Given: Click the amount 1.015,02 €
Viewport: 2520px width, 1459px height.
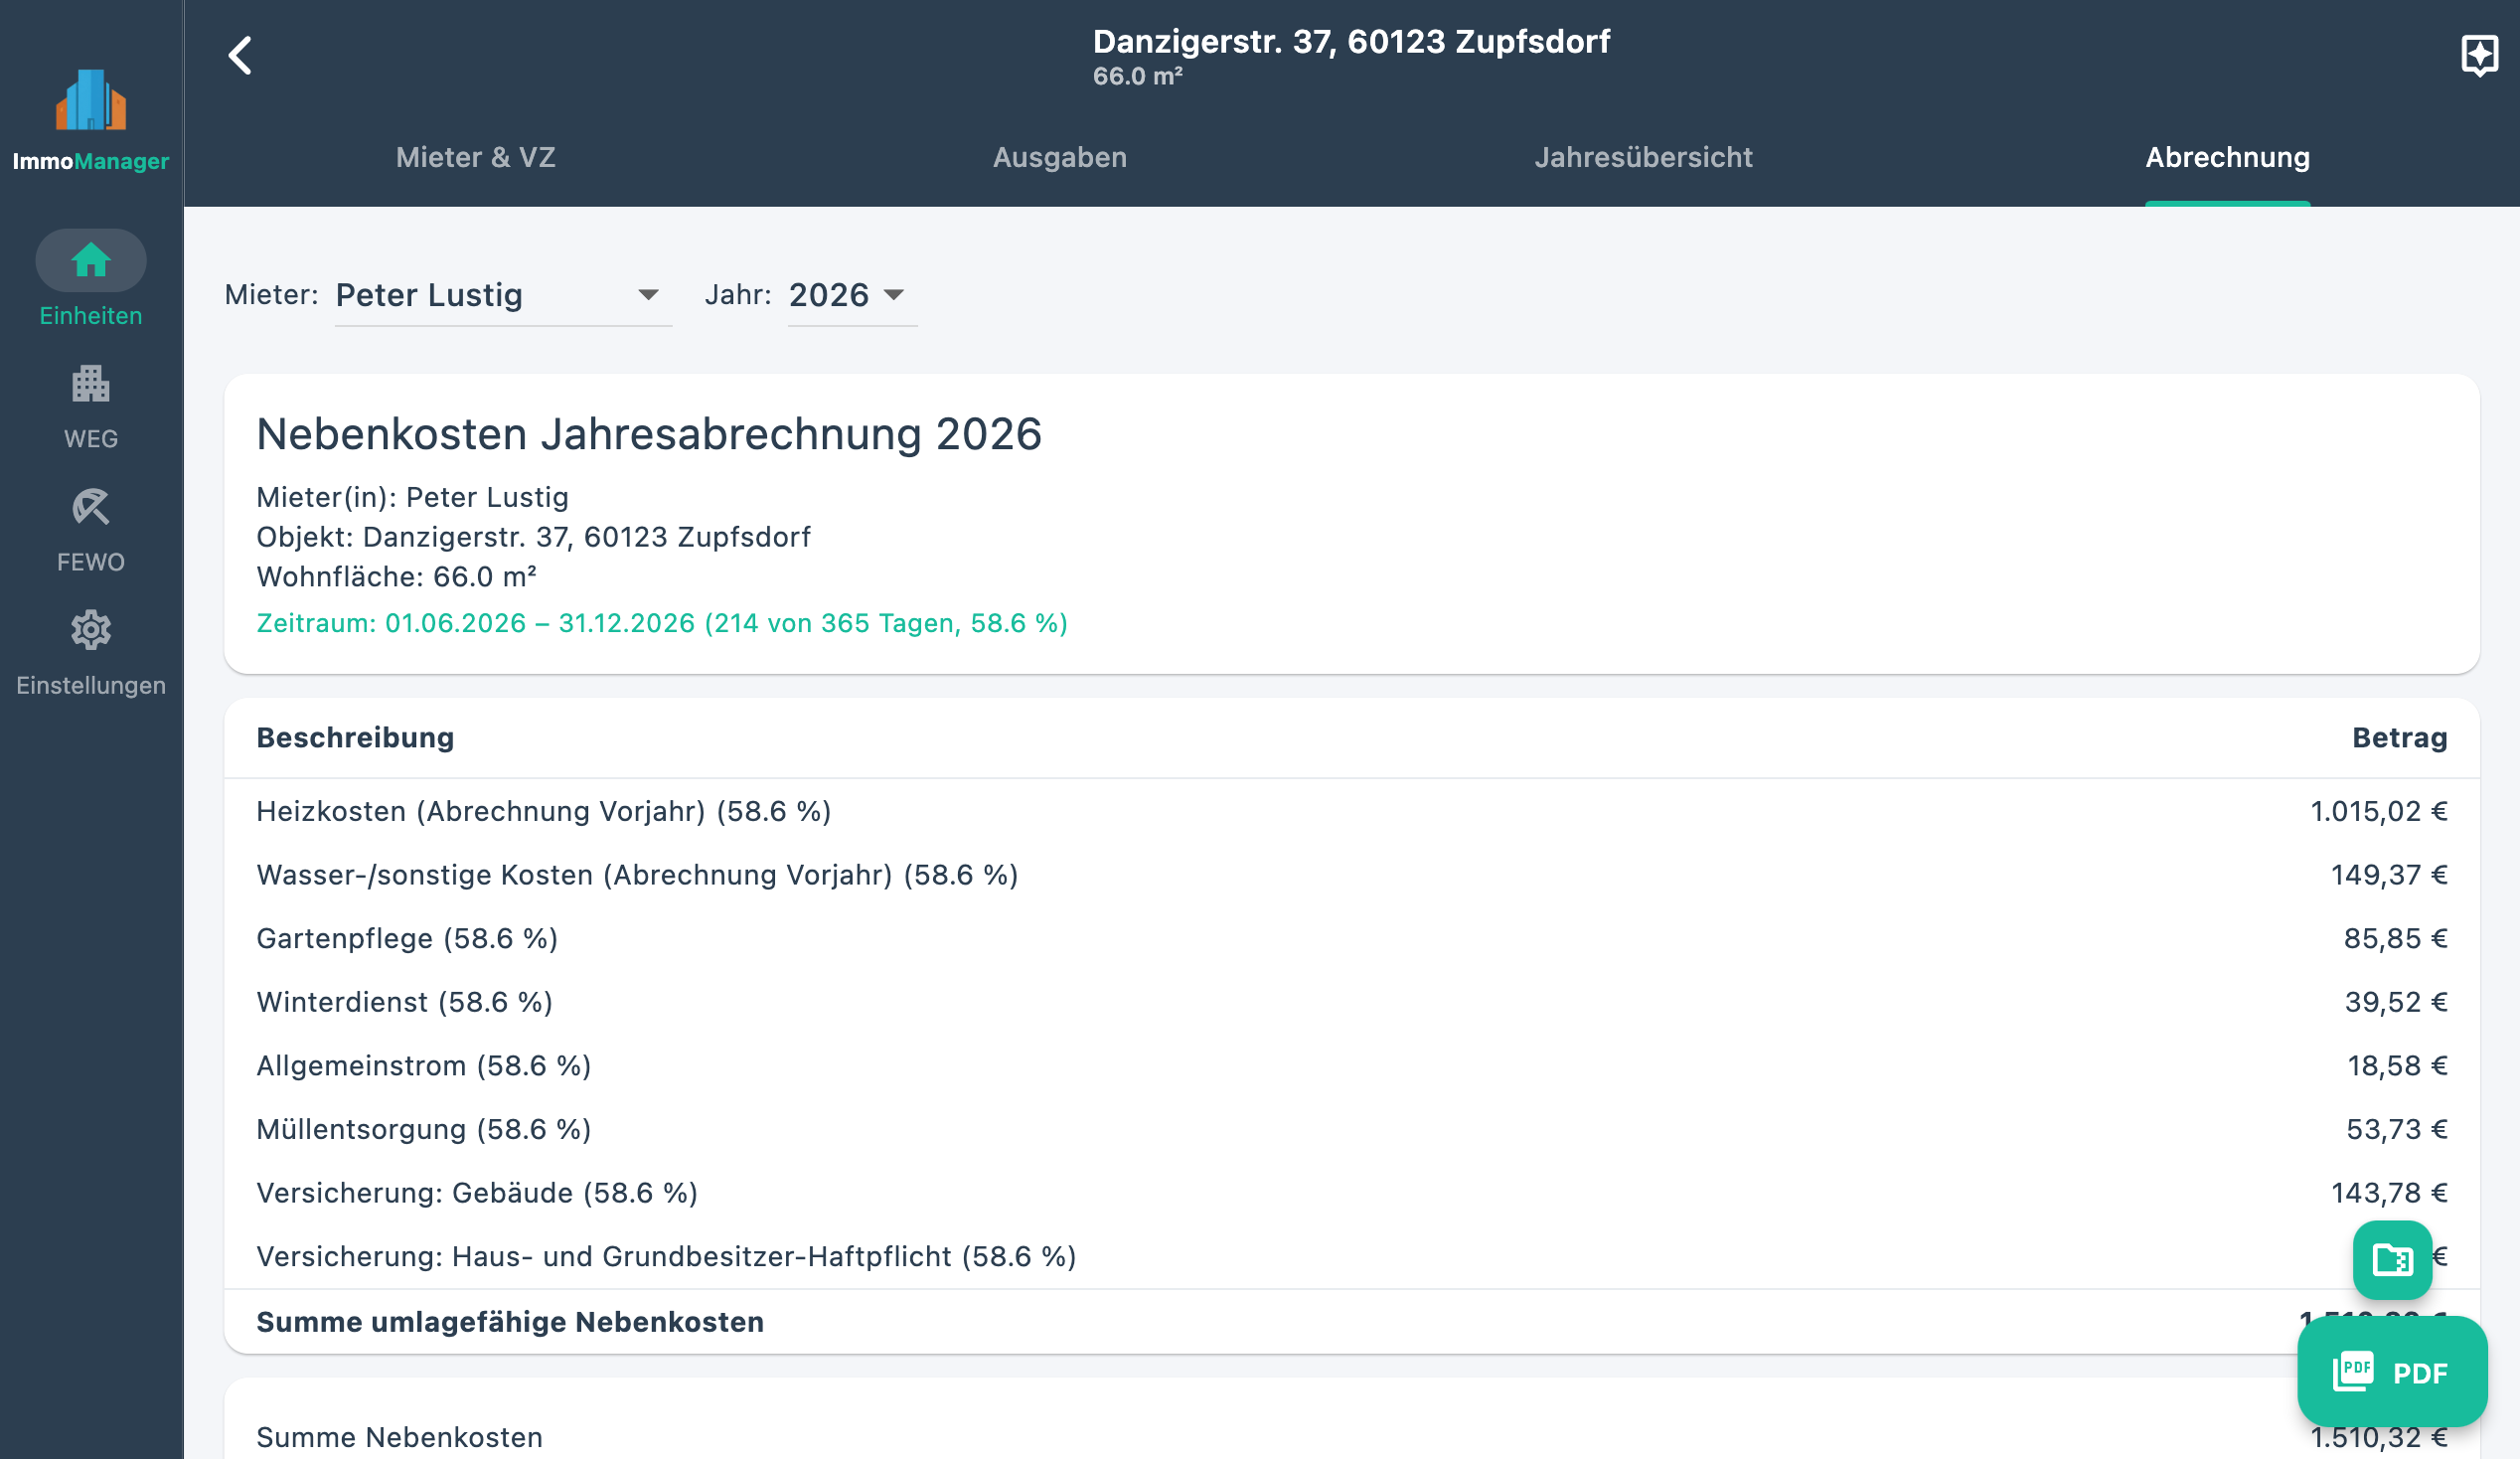Looking at the screenshot, I should tap(2379, 811).
